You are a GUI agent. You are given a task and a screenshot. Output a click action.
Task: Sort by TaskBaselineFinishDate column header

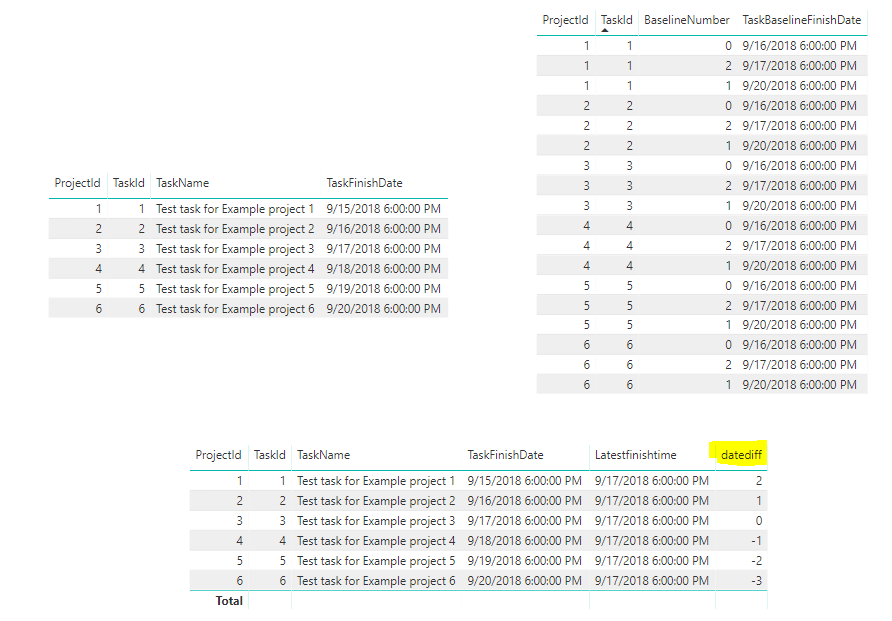click(x=802, y=20)
